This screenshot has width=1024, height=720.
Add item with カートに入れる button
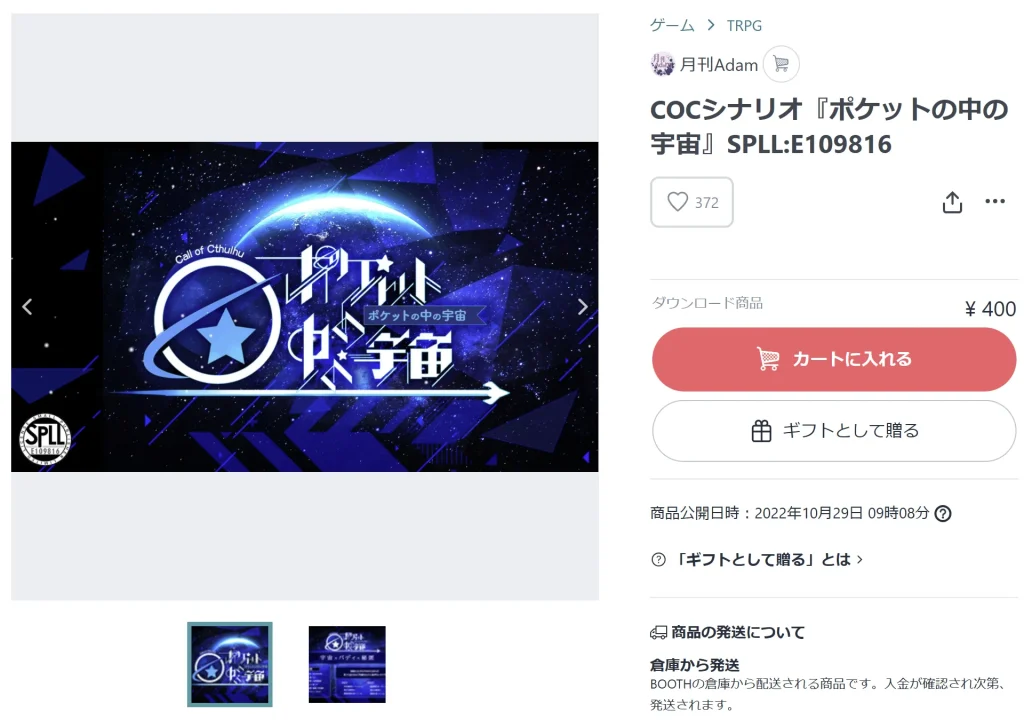coord(834,359)
